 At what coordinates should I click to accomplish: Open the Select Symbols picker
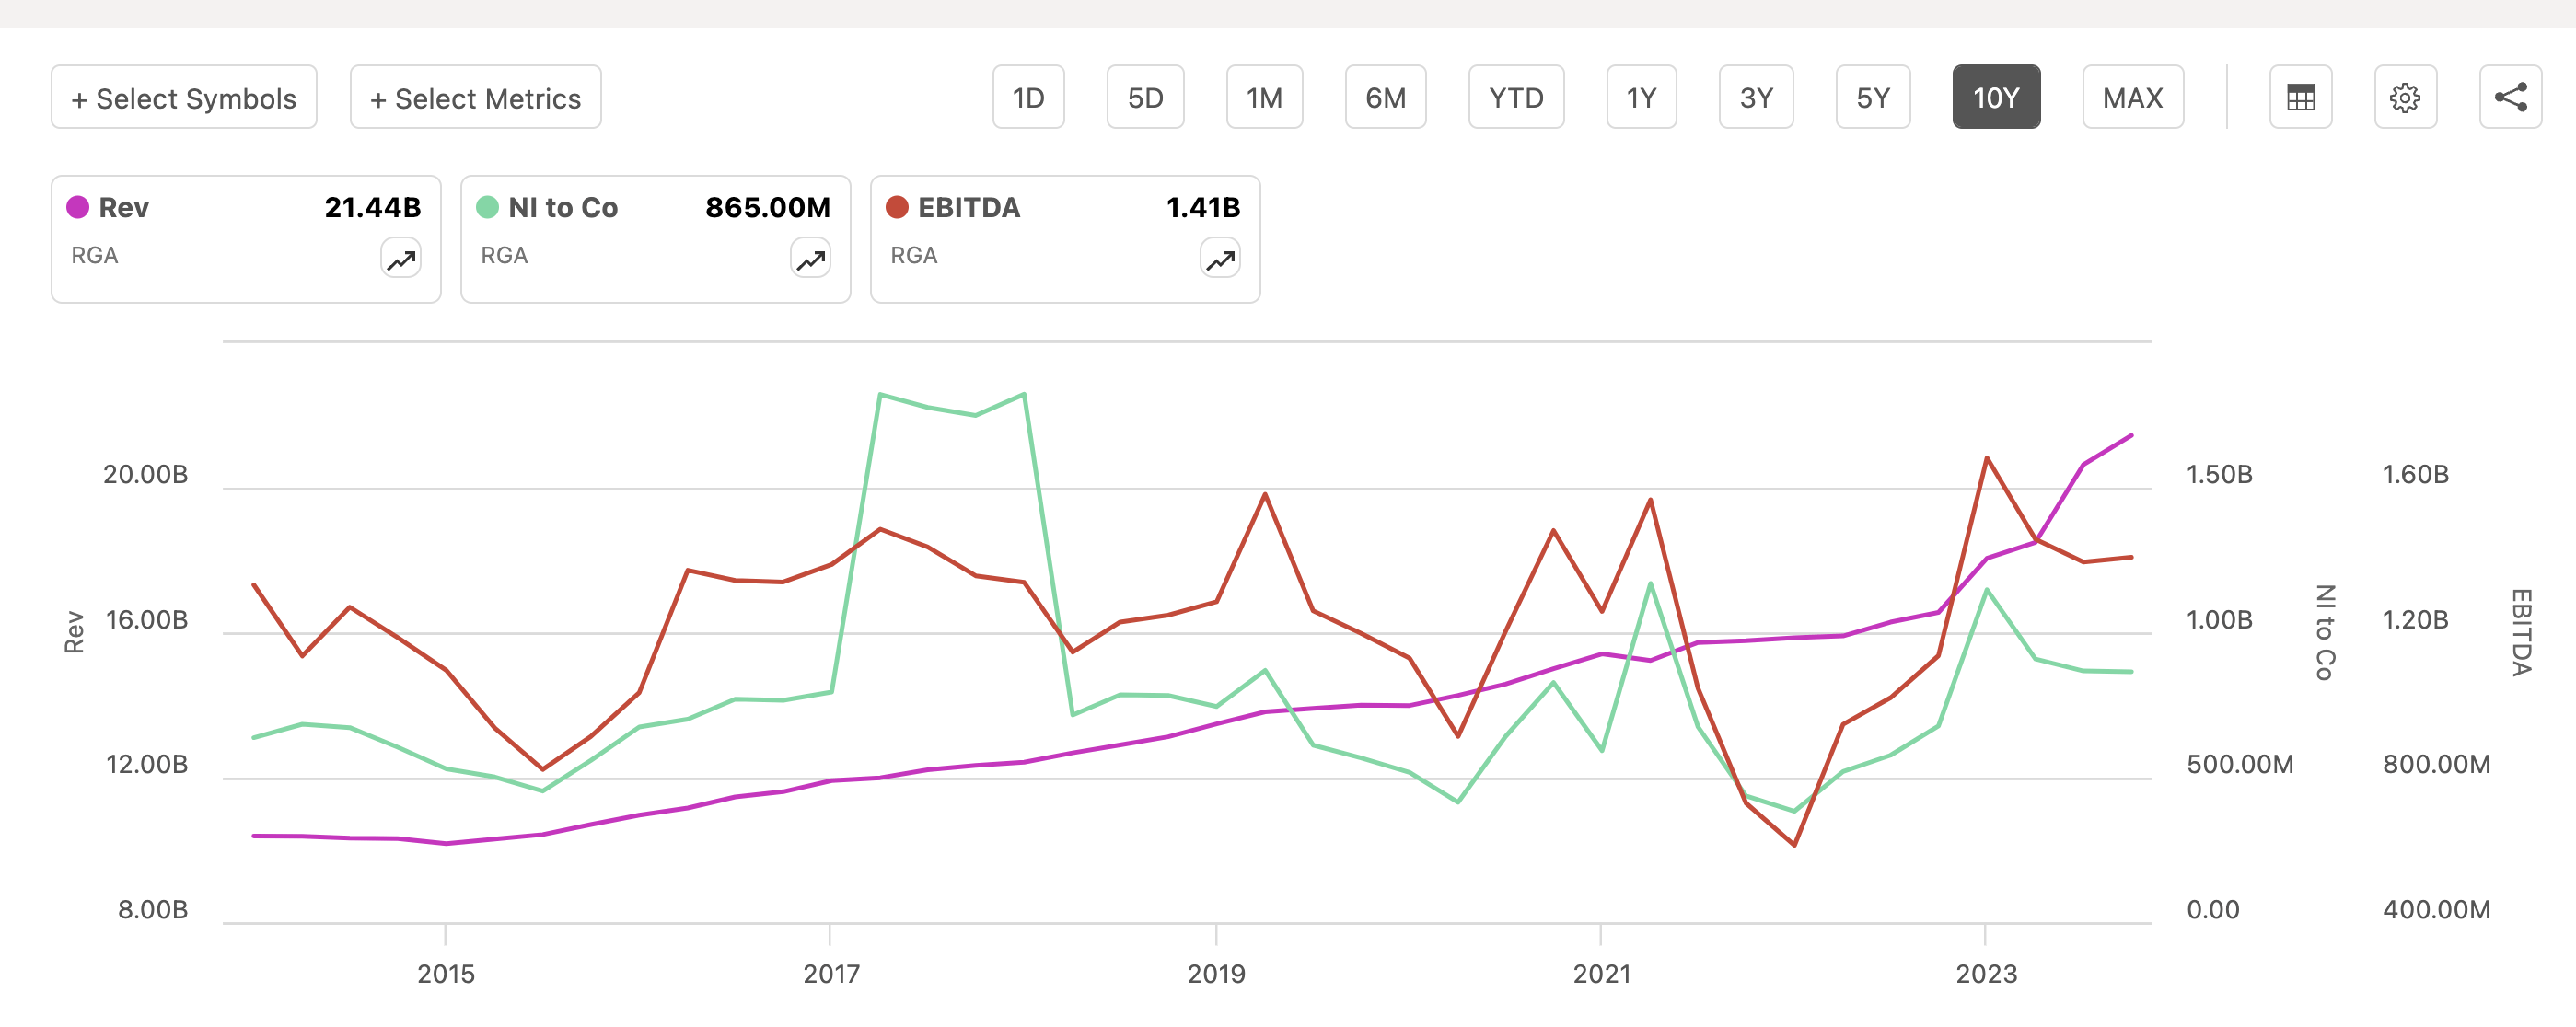click(x=183, y=96)
